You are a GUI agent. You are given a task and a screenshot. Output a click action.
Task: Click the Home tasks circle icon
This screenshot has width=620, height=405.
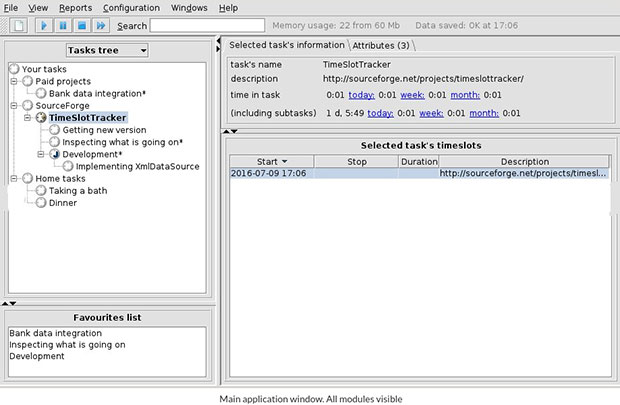click(x=27, y=178)
